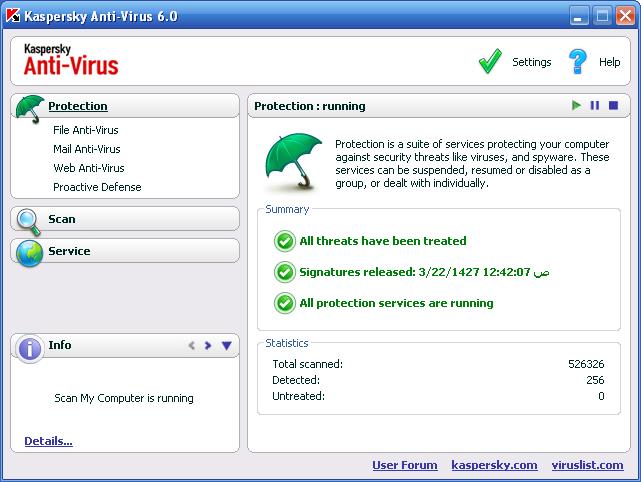
Task: Click the Kaspersky K logo in title bar
Action: point(13,16)
